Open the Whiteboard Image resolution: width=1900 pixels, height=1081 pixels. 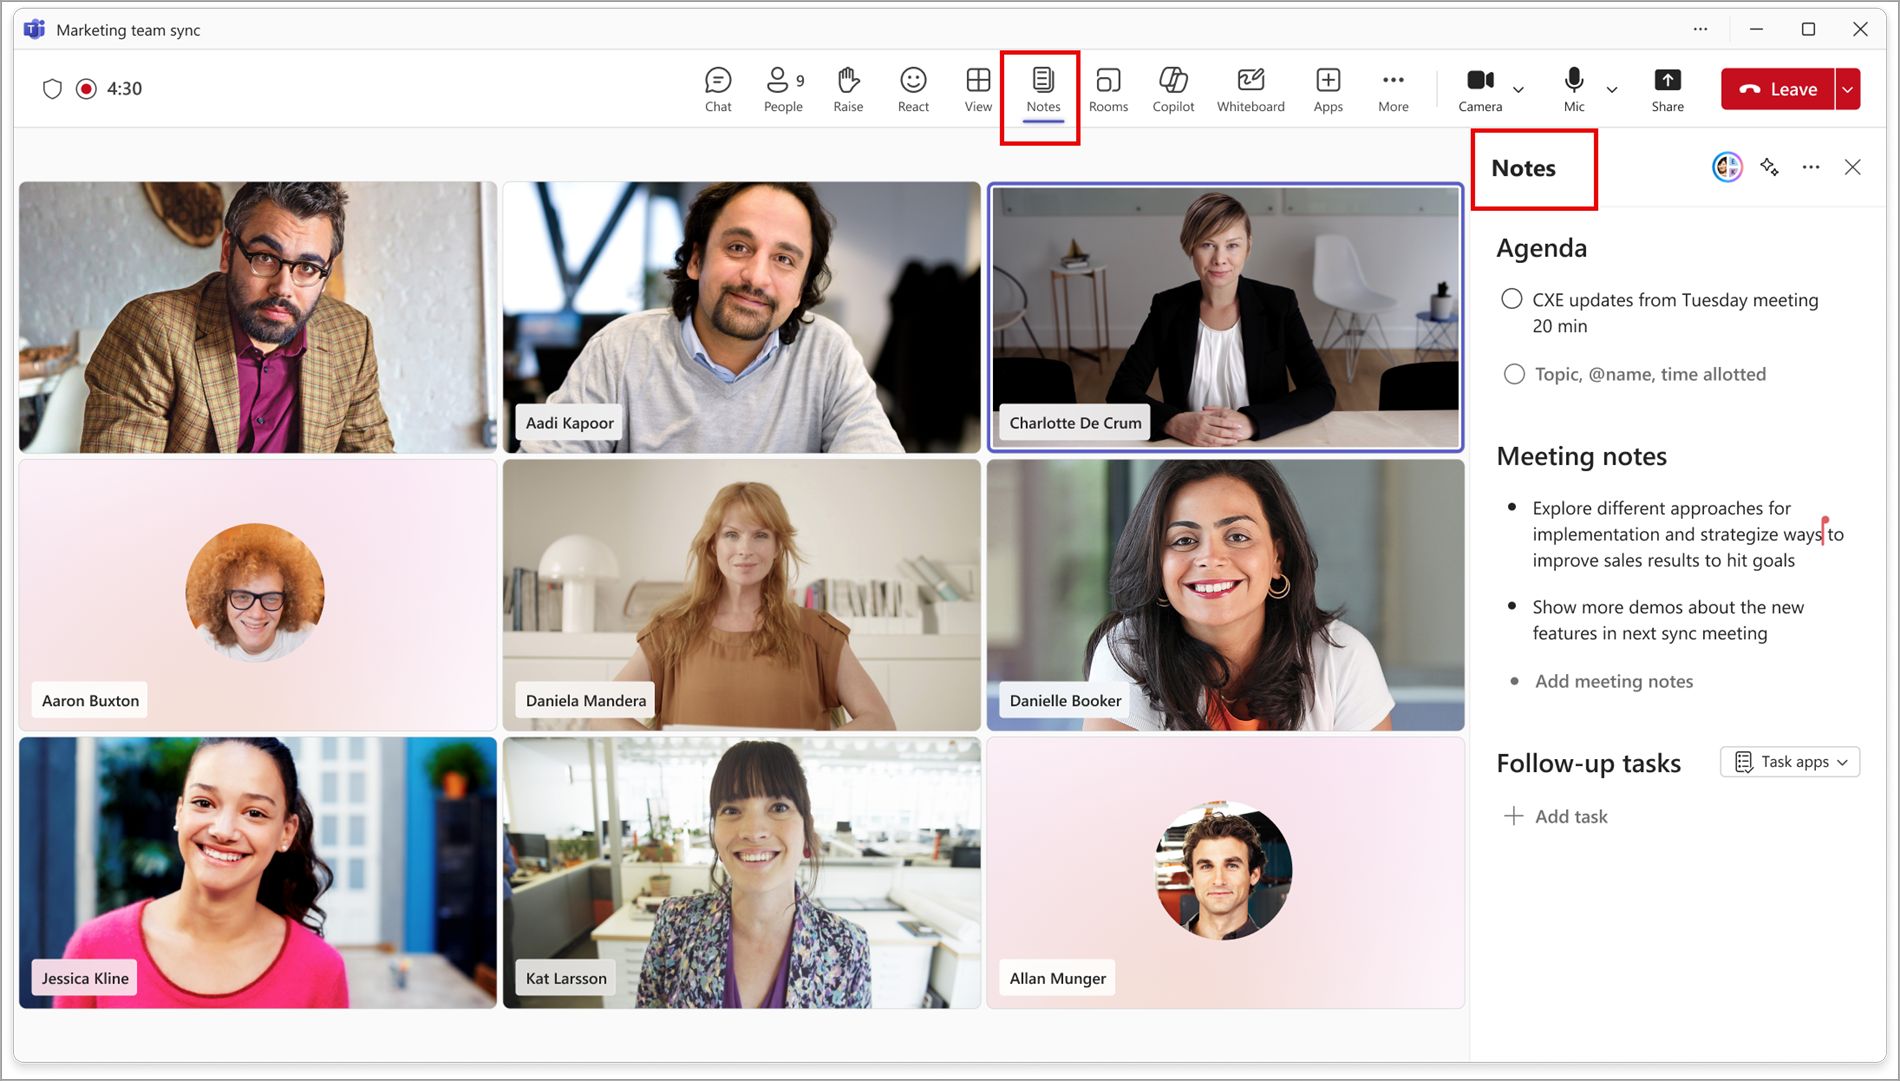(x=1250, y=89)
